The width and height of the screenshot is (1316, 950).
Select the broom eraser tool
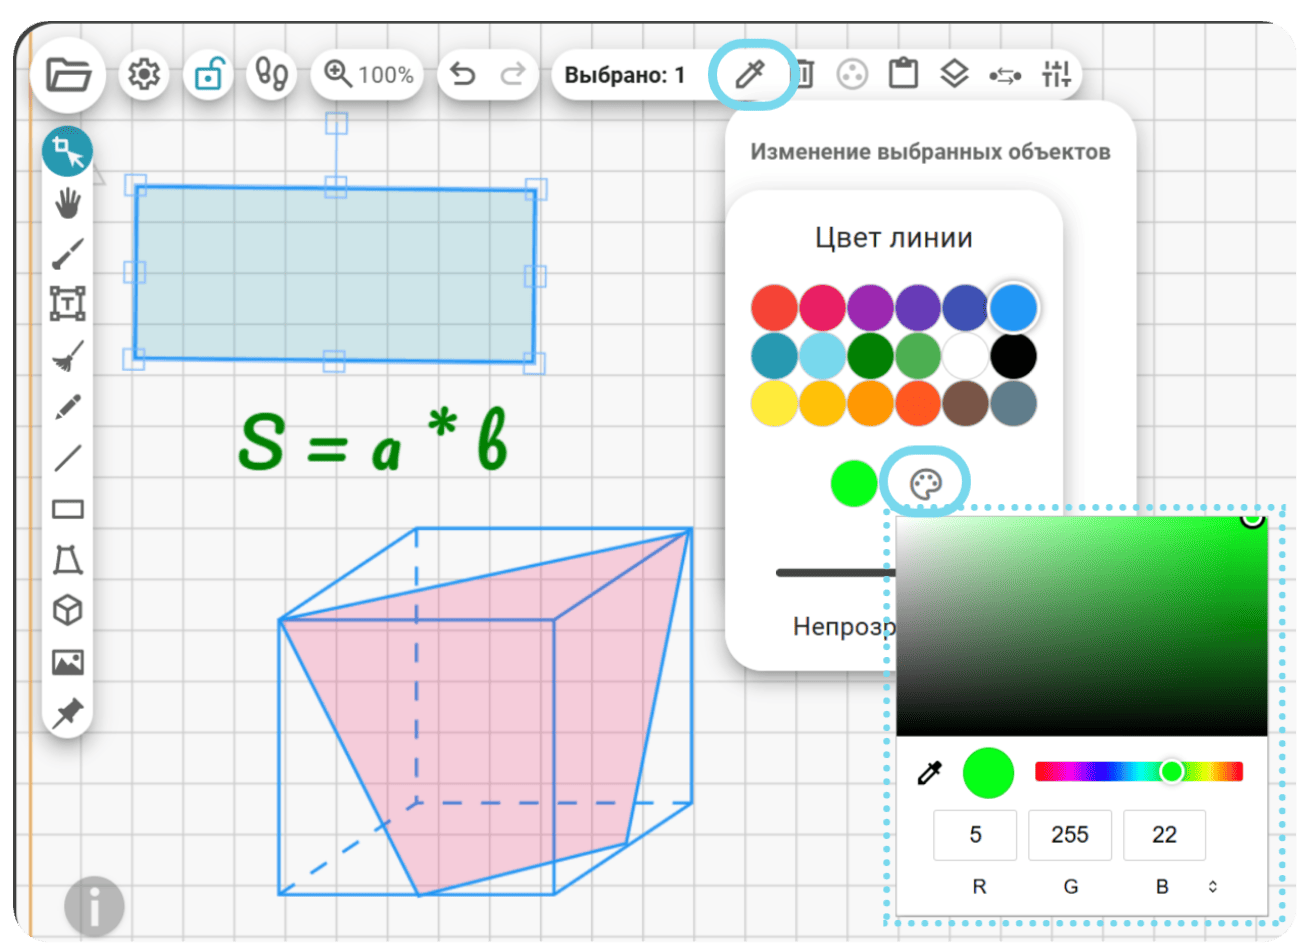[68, 356]
